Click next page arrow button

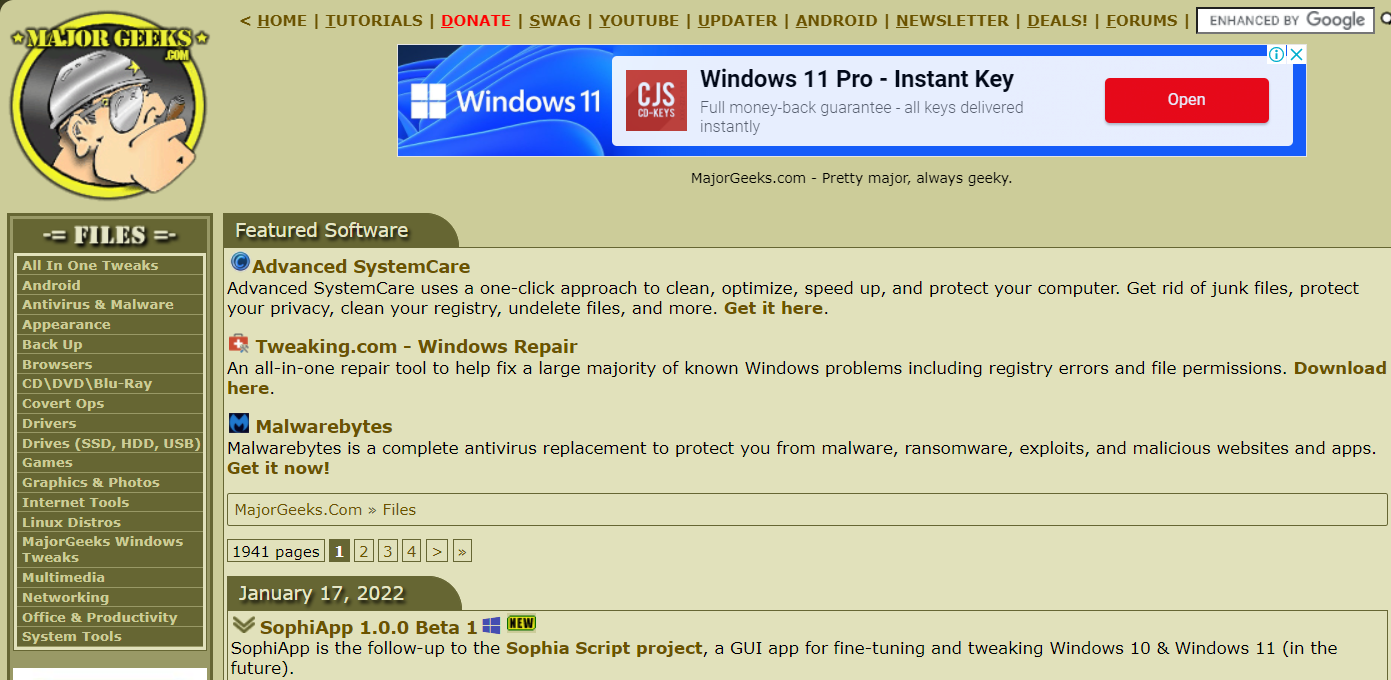[x=437, y=551]
